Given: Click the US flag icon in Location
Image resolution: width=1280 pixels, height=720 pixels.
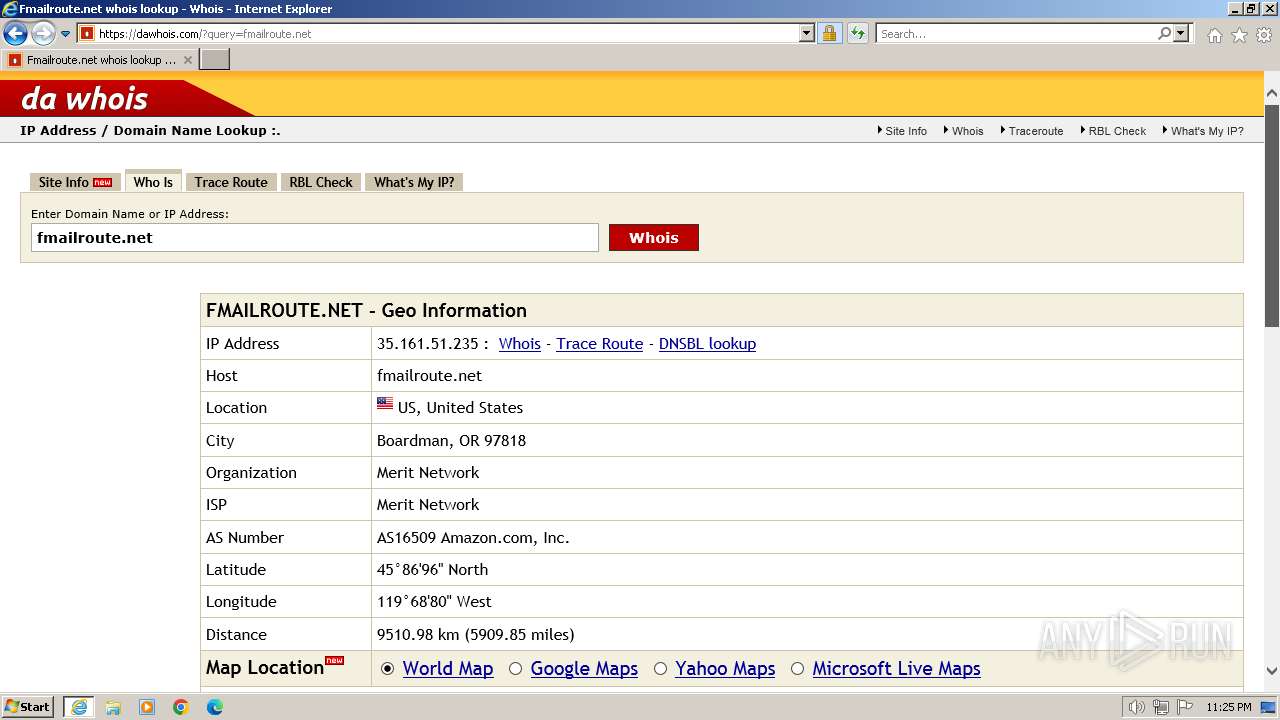Looking at the screenshot, I should click(385, 404).
